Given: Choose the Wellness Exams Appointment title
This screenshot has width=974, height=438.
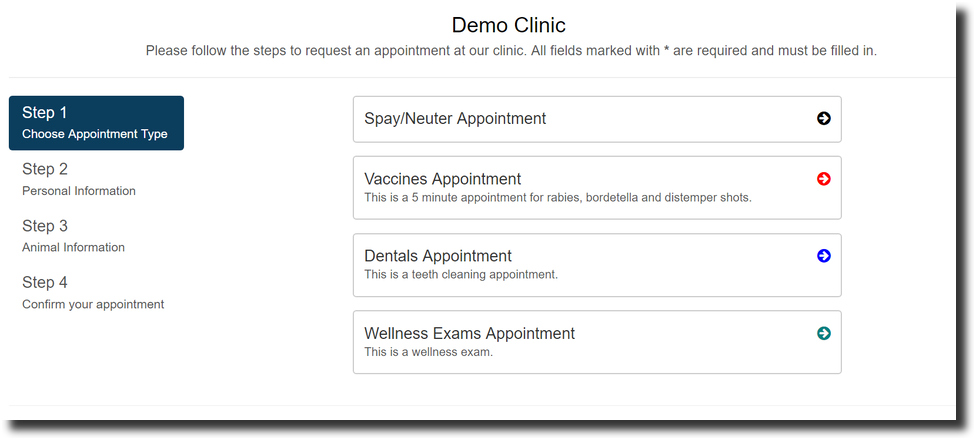Looking at the screenshot, I should click(469, 333).
